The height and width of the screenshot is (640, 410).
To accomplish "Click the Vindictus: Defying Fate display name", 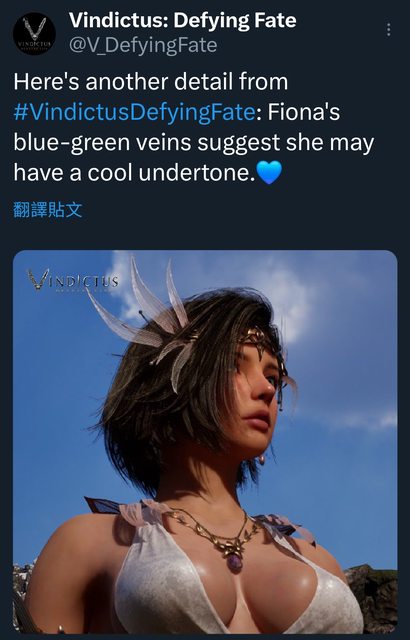I will coord(182,20).
